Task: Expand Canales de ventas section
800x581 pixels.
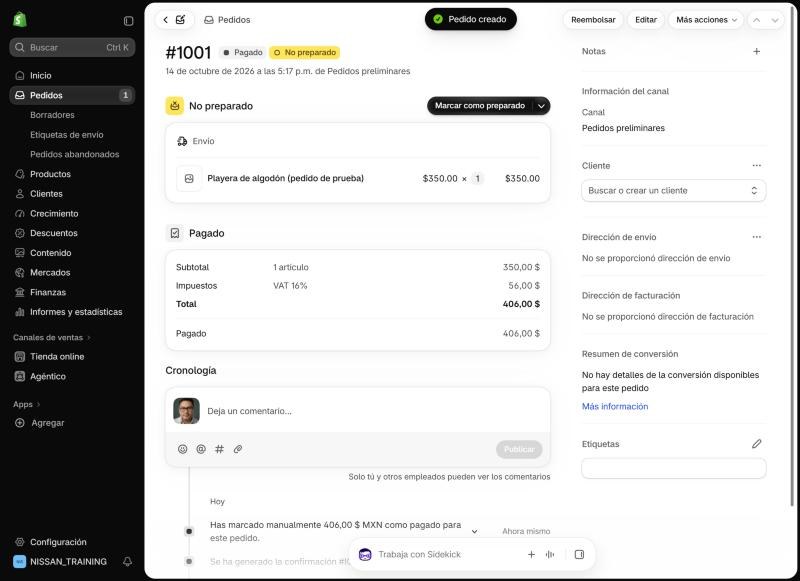Action: tap(52, 337)
